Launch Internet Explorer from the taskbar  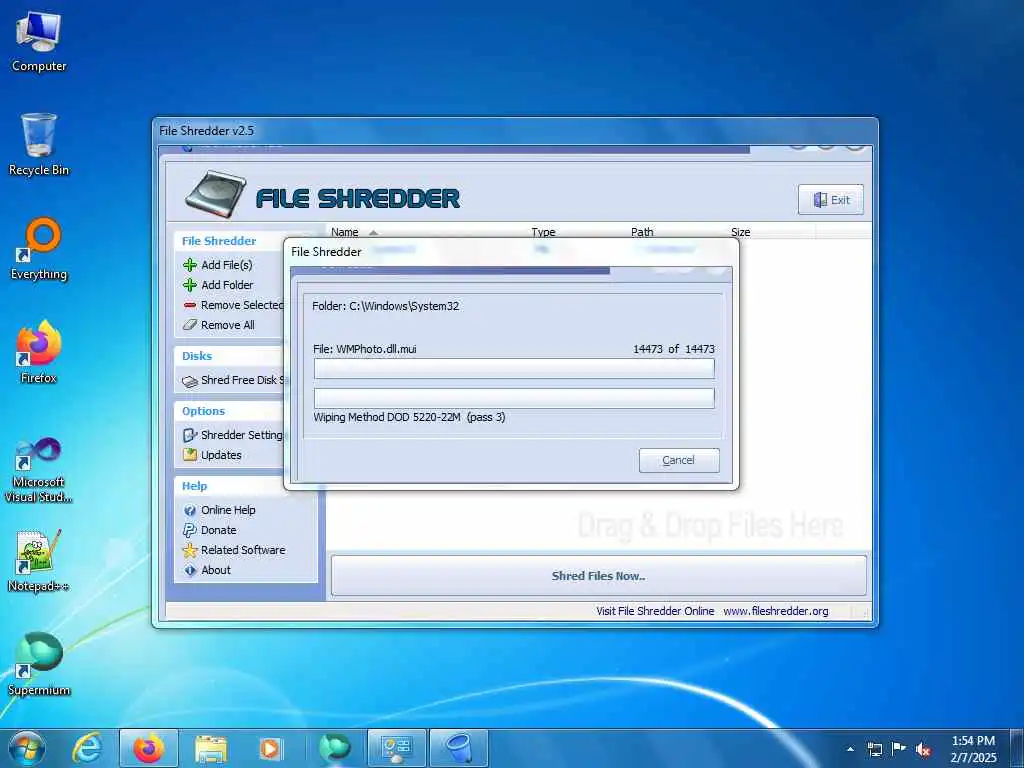pyautogui.click(x=88, y=748)
